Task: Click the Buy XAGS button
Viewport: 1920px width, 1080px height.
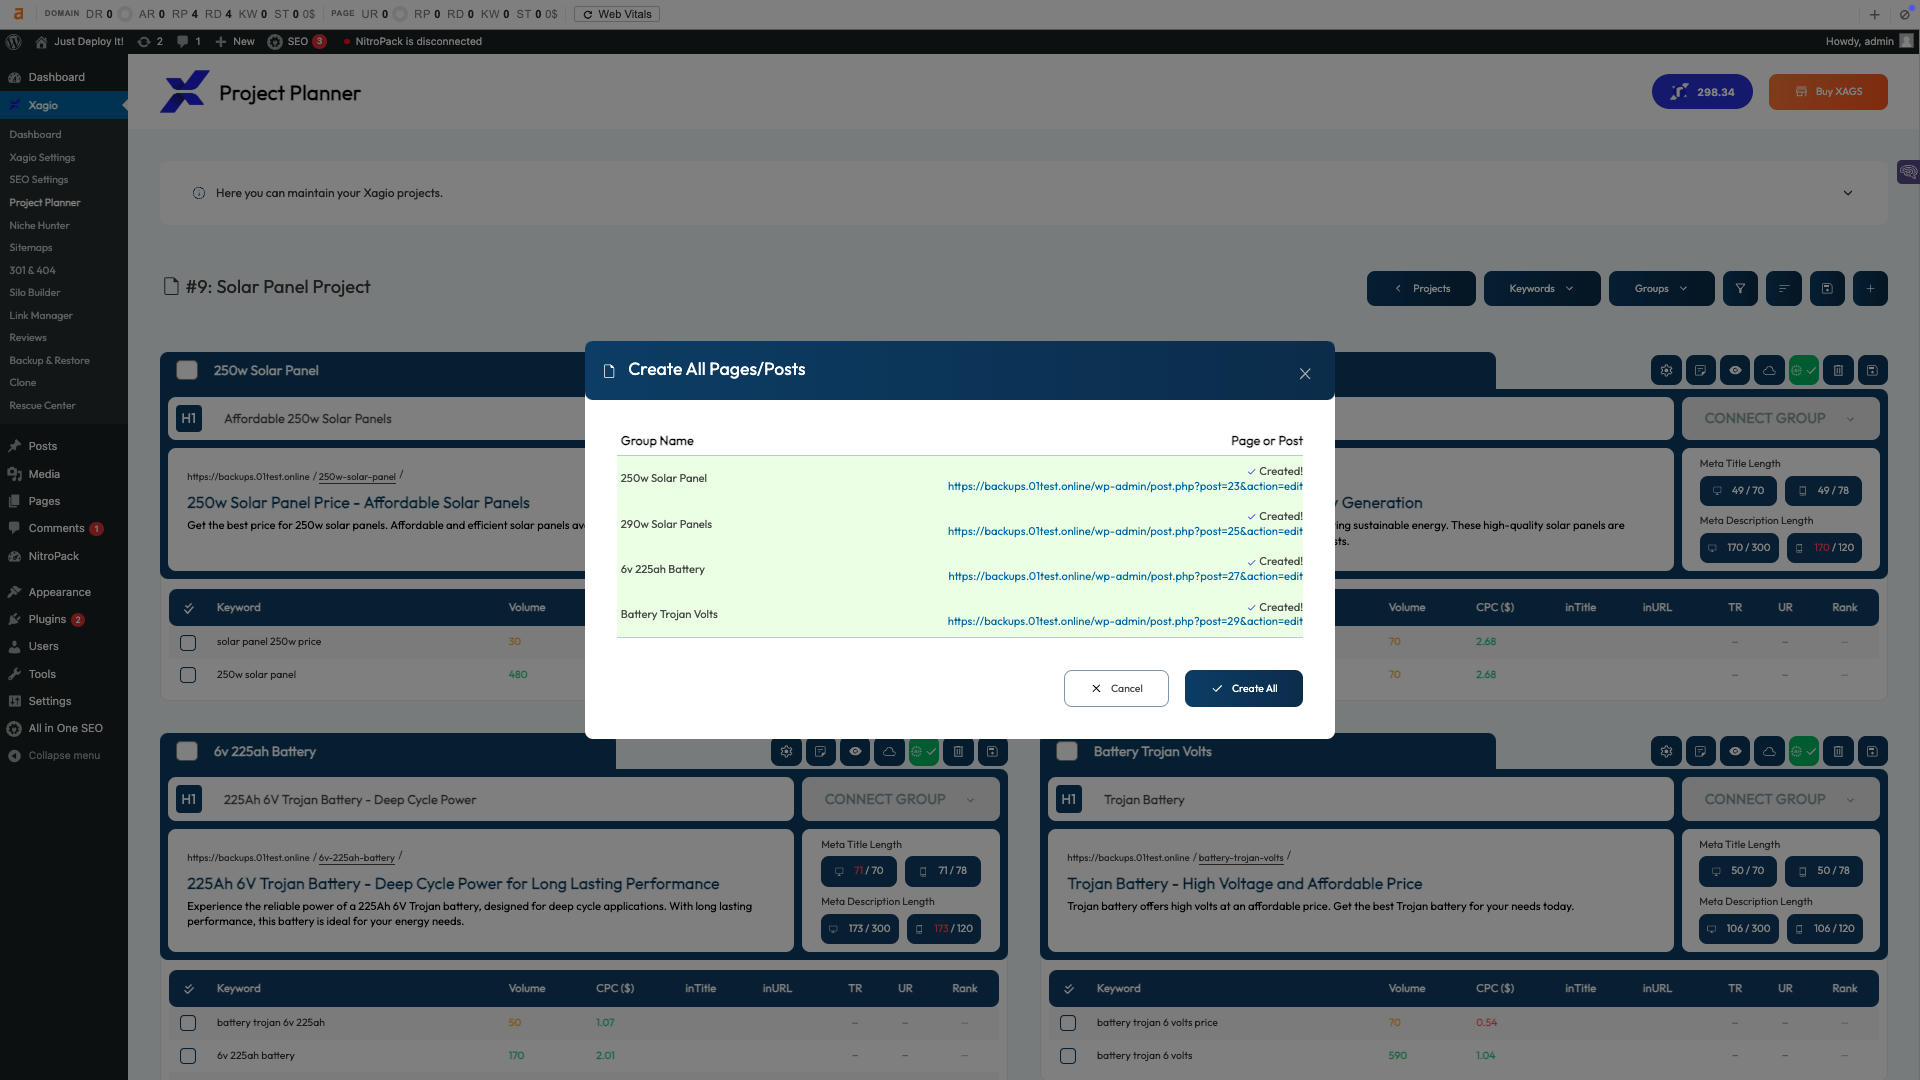Action: tap(1828, 92)
